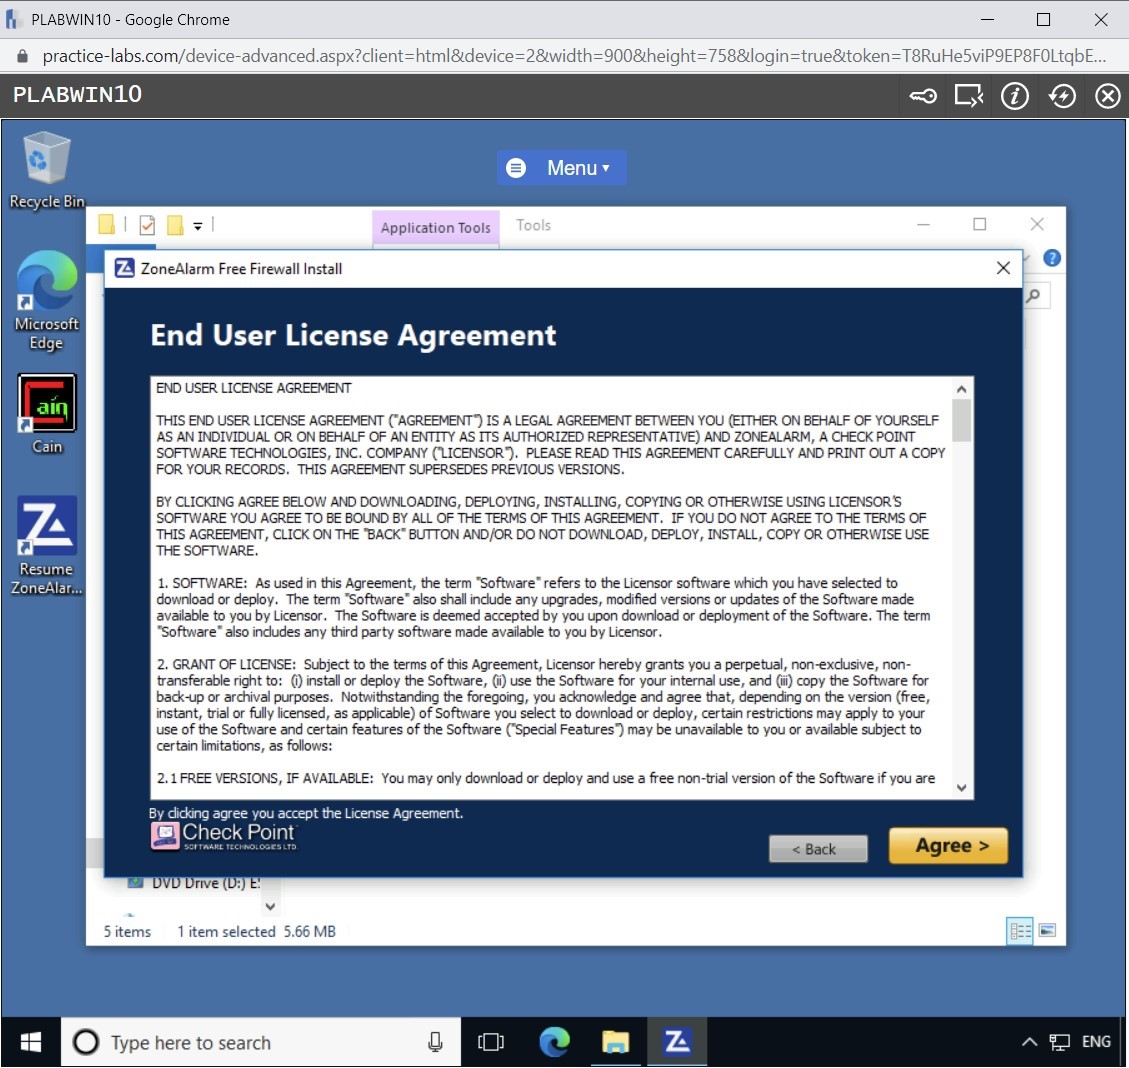
Task: Select the Tools tab in Explorer
Action: [x=533, y=224]
